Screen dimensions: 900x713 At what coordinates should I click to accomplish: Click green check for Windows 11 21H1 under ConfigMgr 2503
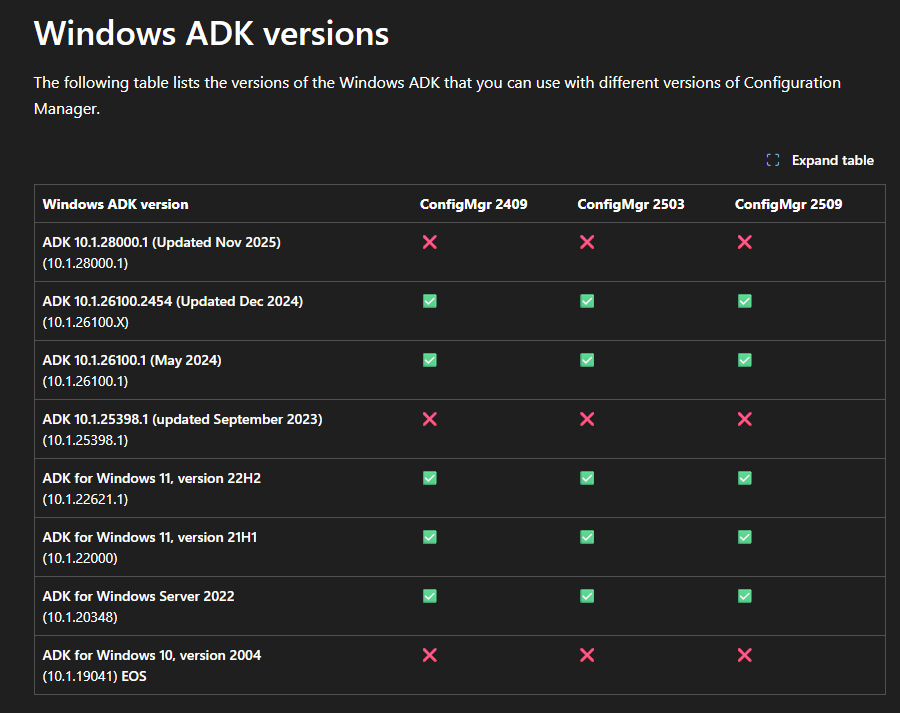point(587,537)
